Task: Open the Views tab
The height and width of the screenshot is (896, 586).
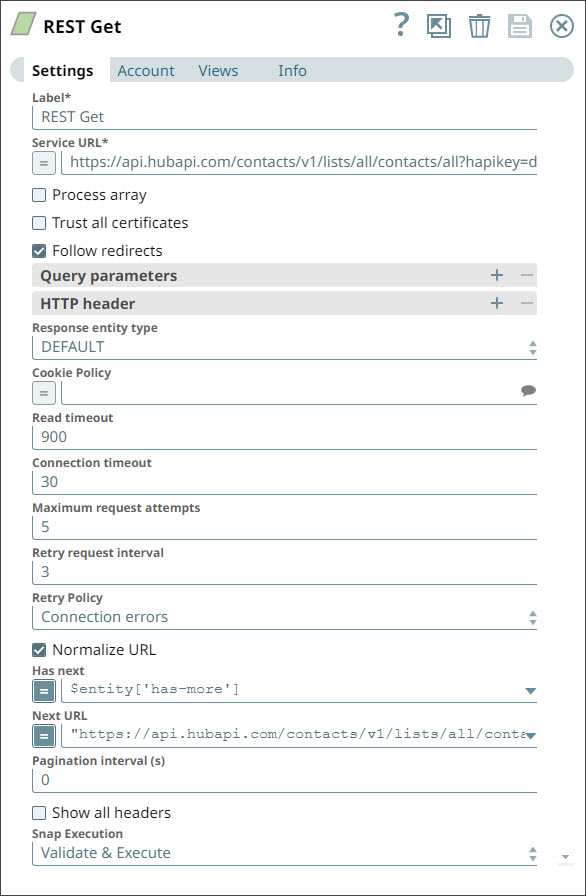Action: (218, 71)
